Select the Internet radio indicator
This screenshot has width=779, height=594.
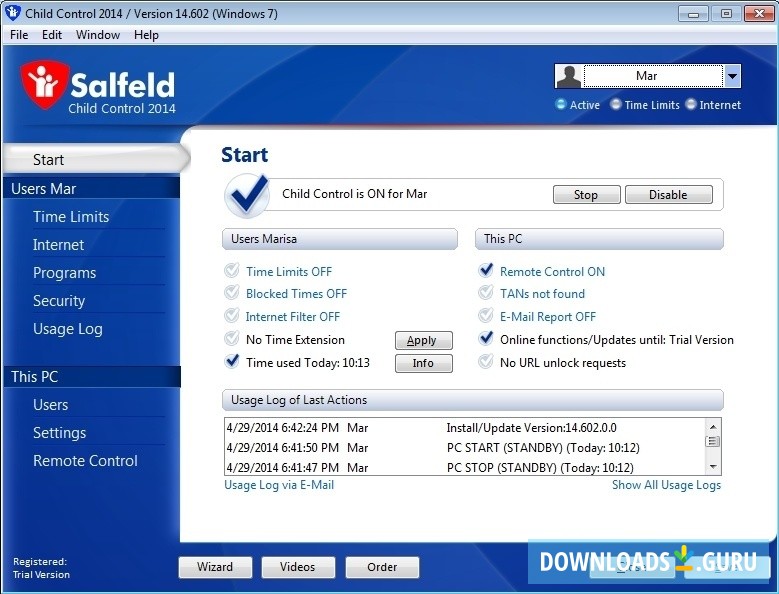tap(691, 104)
